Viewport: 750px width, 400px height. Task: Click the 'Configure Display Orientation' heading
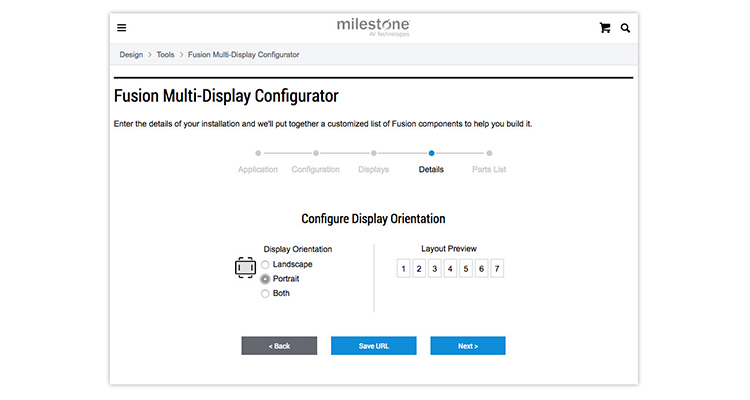[x=373, y=219]
